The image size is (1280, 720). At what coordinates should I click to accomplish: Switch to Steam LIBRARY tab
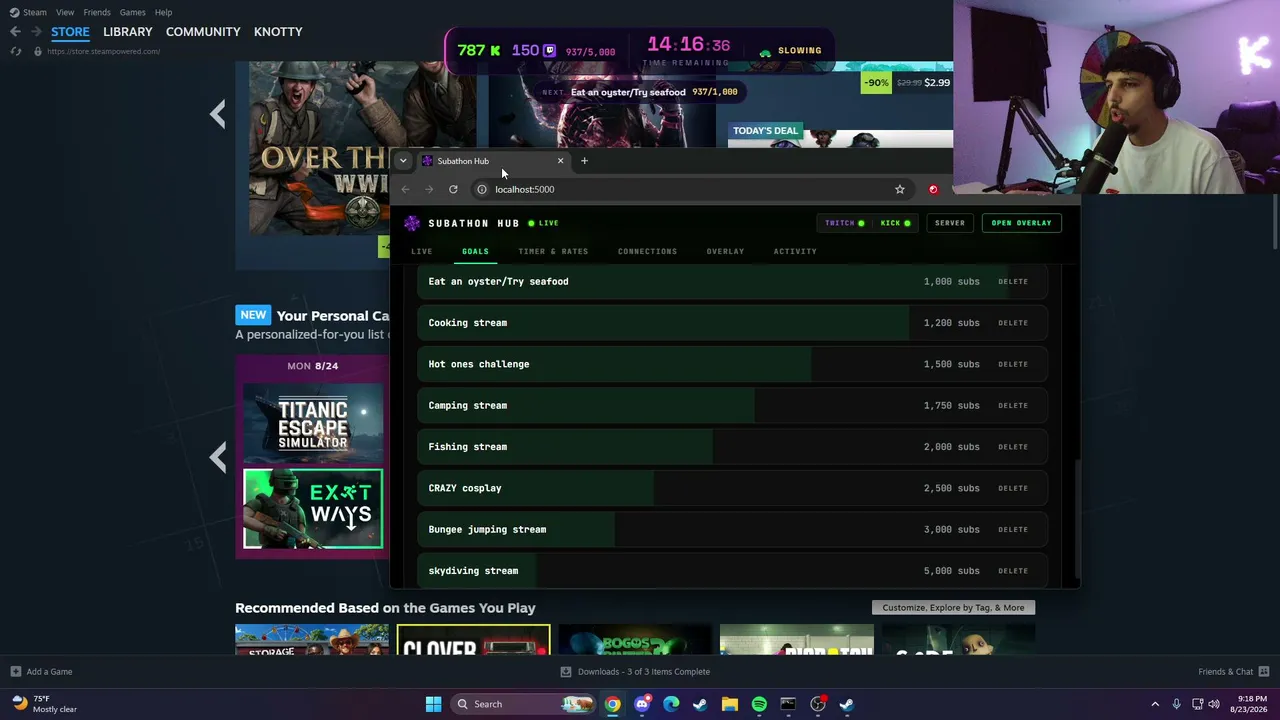[128, 32]
